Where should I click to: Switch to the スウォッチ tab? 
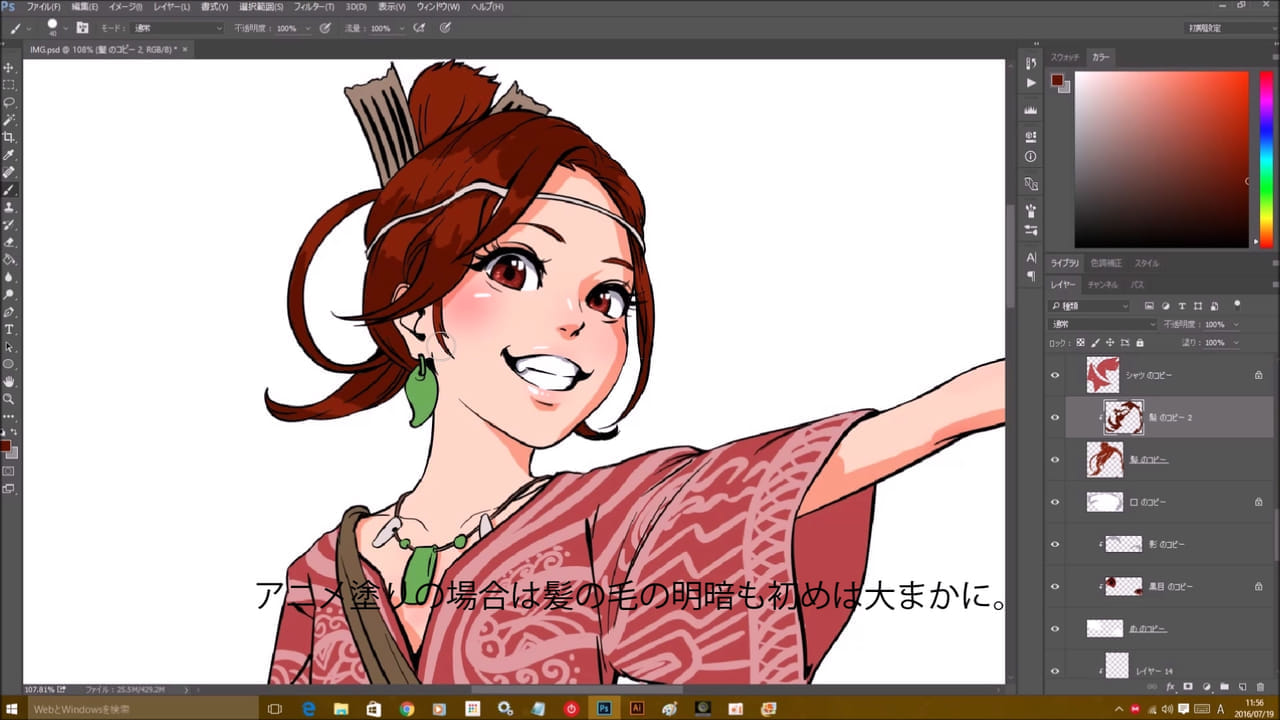[1065, 57]
